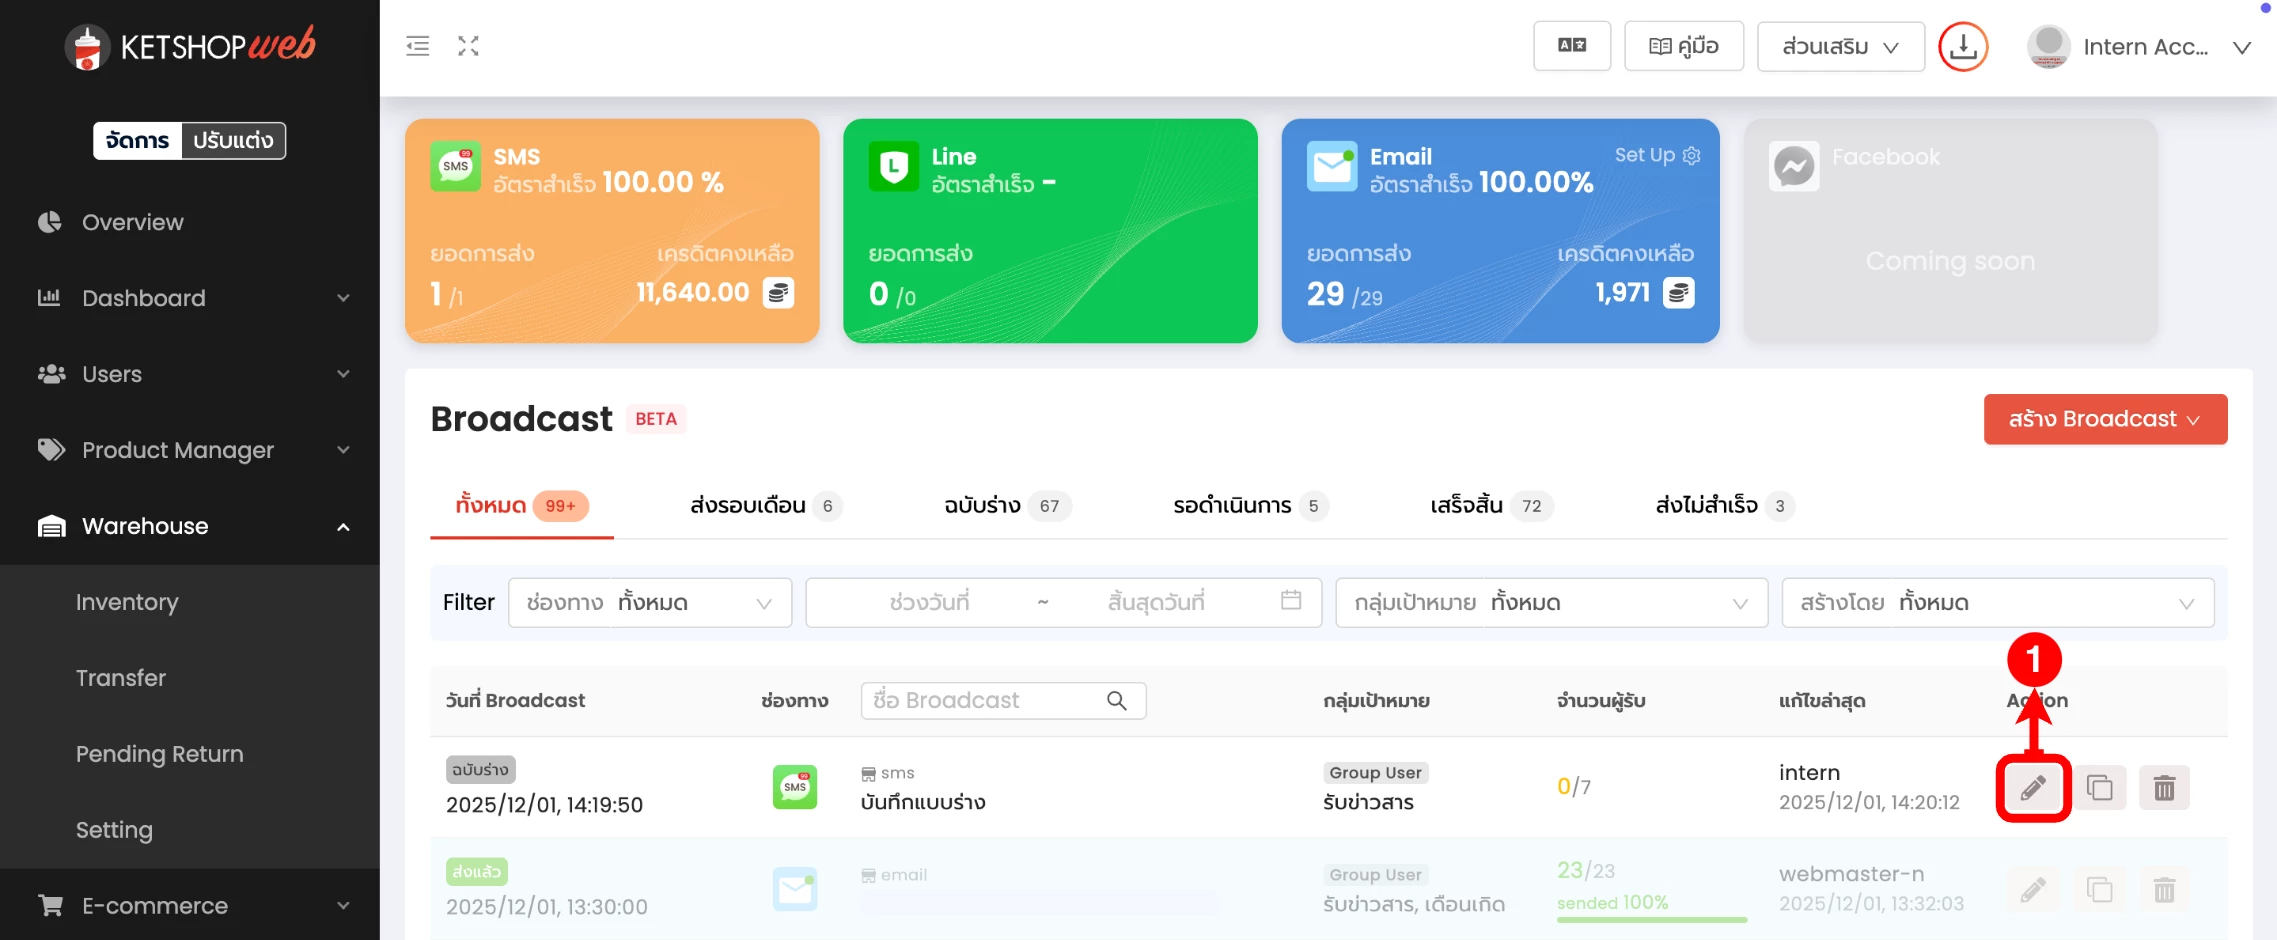Duplicate the sms draft broadcast

[x=2099, y=788]
